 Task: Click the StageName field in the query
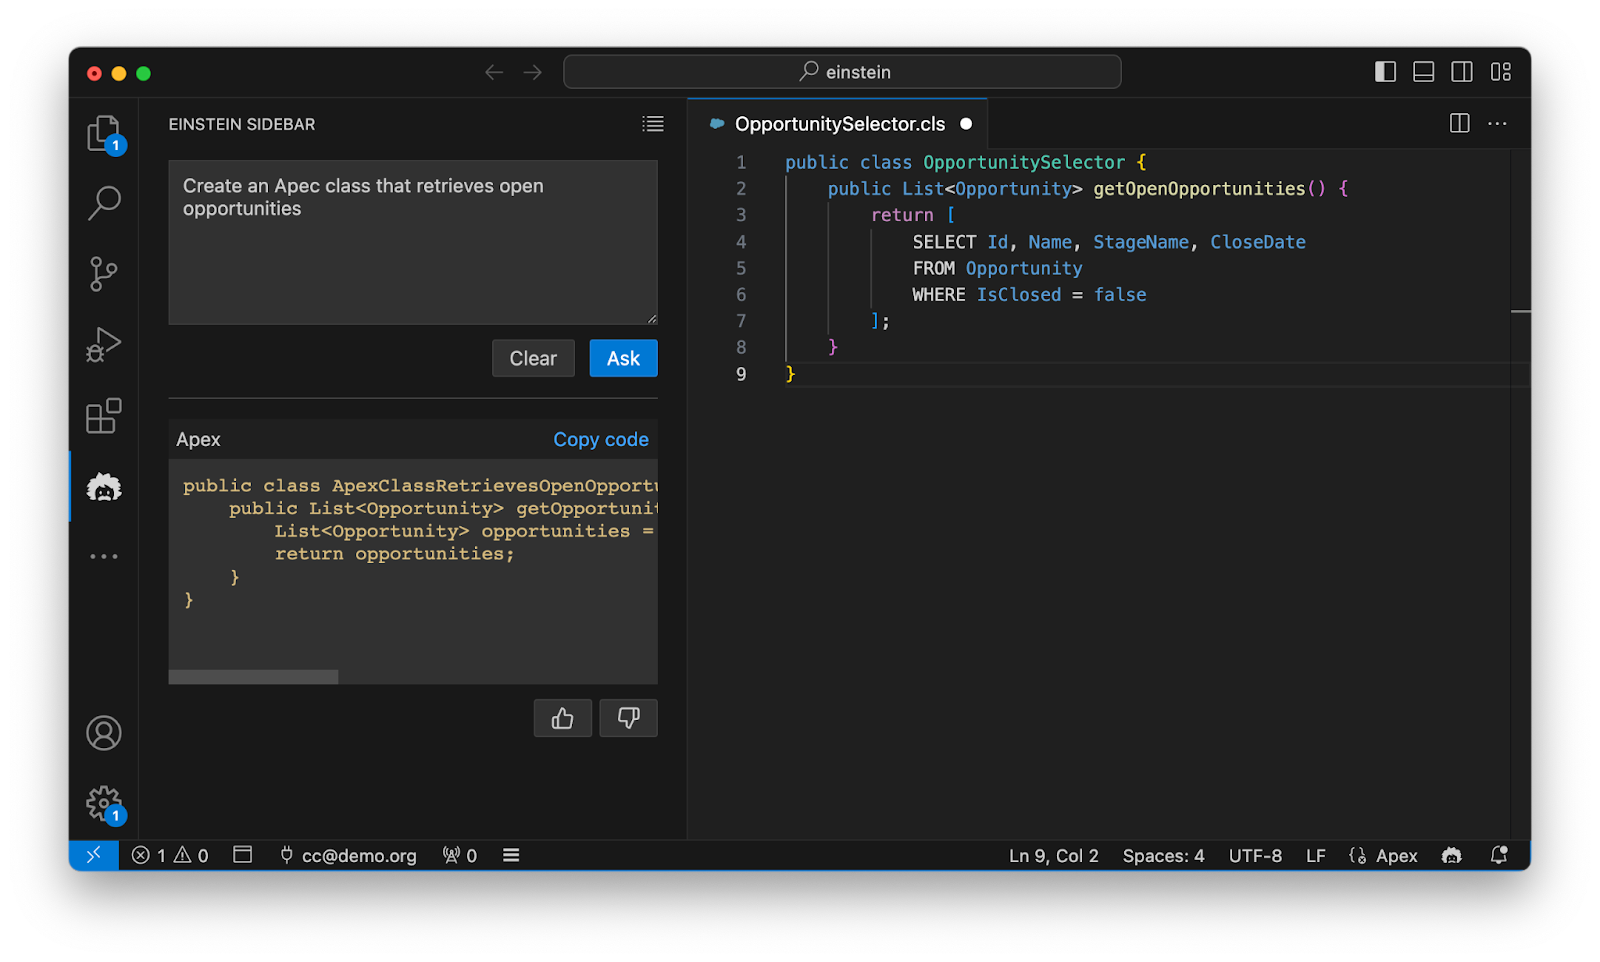(x=1141, y=241)
